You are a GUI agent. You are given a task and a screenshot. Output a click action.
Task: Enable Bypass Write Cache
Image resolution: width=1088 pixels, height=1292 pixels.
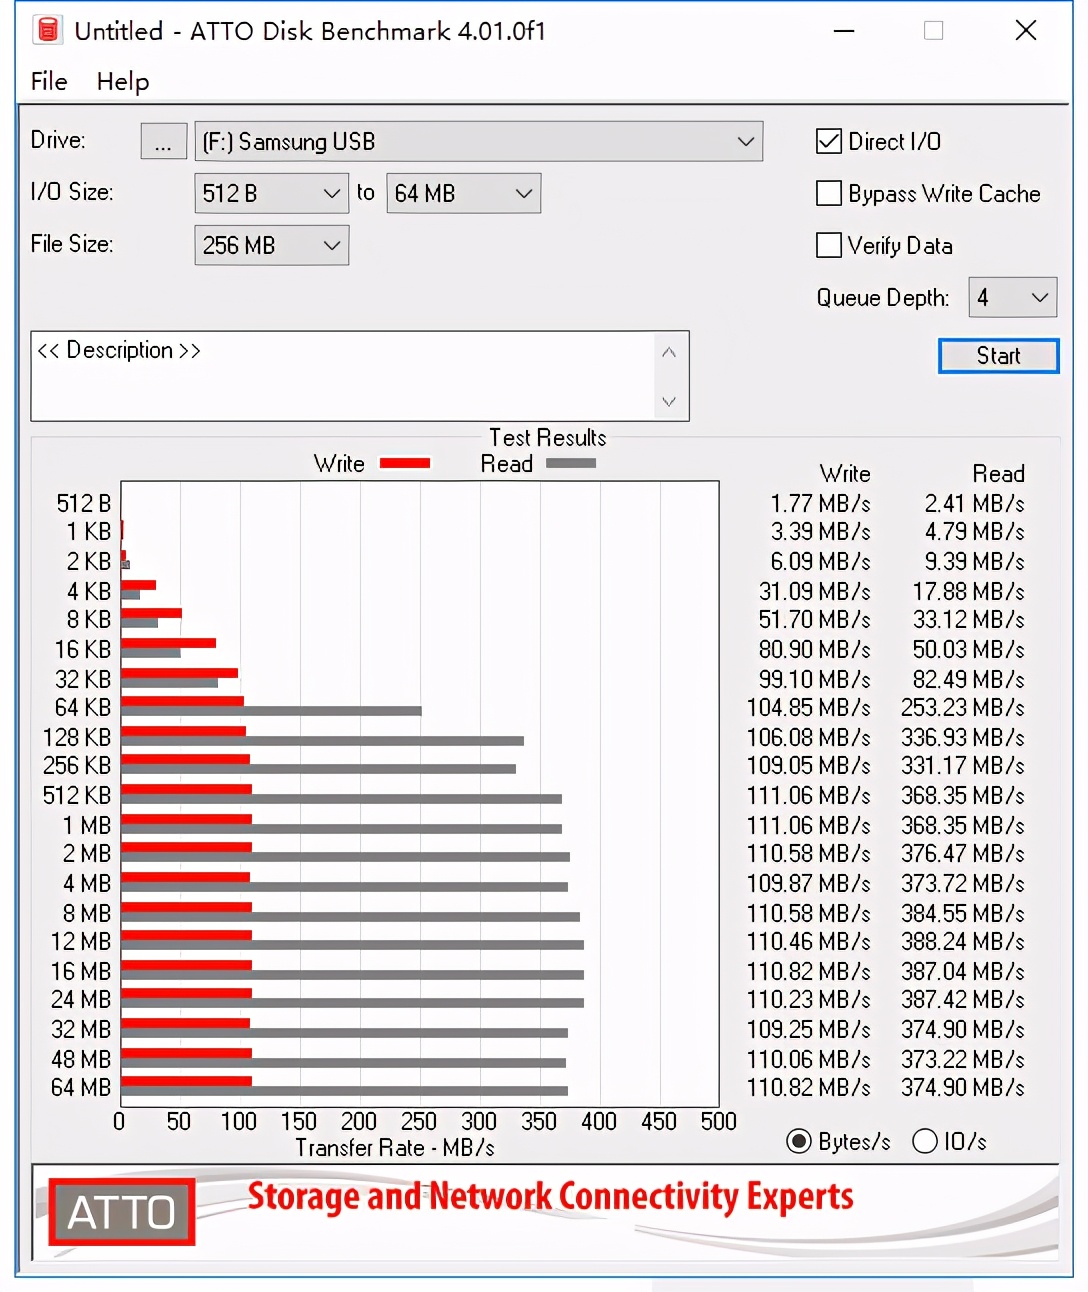pyautogui.click(x=829, y=193)
